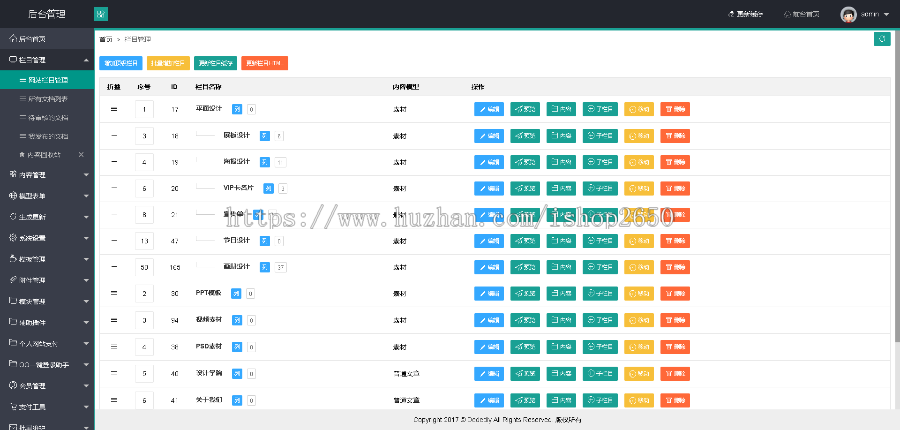The width and height of the screenshot is (900, 430).
Task: Select 网站栏目管理 in the sidebar
Action: coord(48,79)
